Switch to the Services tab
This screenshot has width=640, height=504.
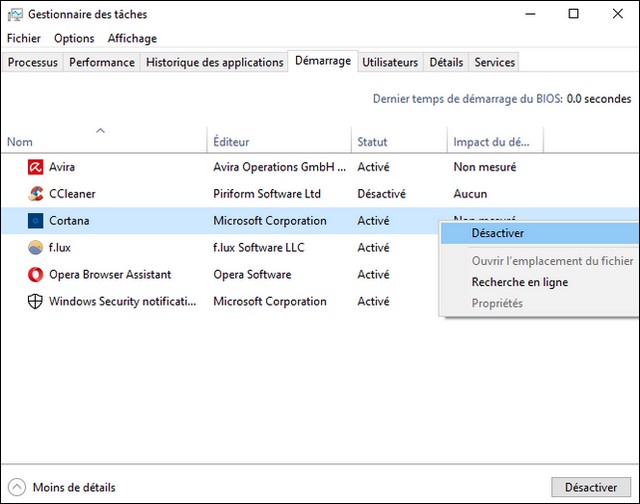(494, 62)
